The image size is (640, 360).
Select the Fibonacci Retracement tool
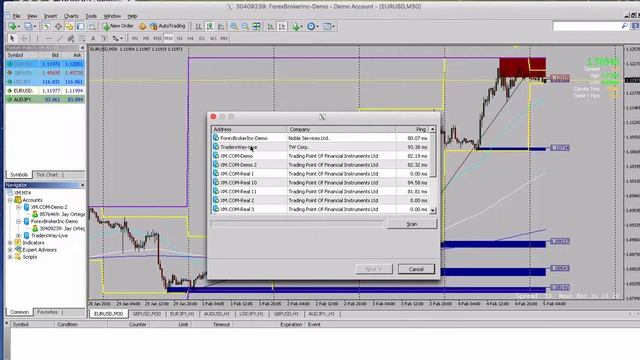pos(82,38)
